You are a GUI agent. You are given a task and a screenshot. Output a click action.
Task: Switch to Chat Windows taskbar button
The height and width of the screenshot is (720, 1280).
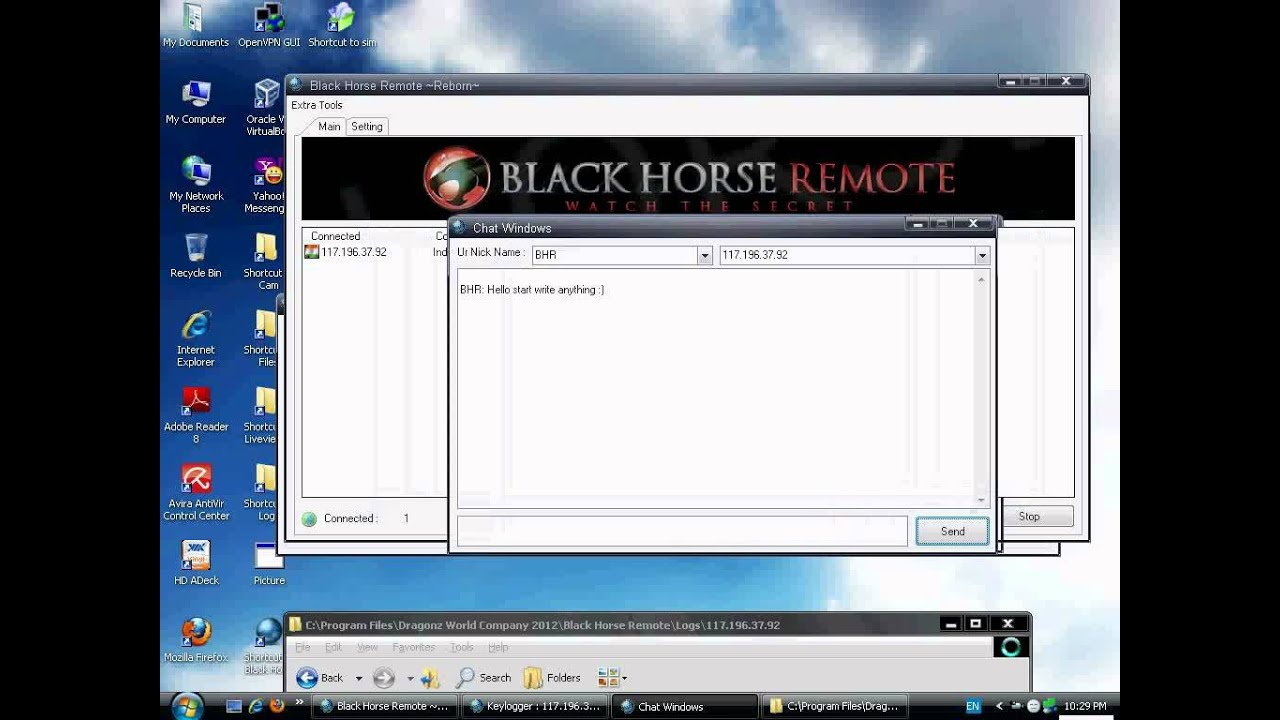[685, 706]
